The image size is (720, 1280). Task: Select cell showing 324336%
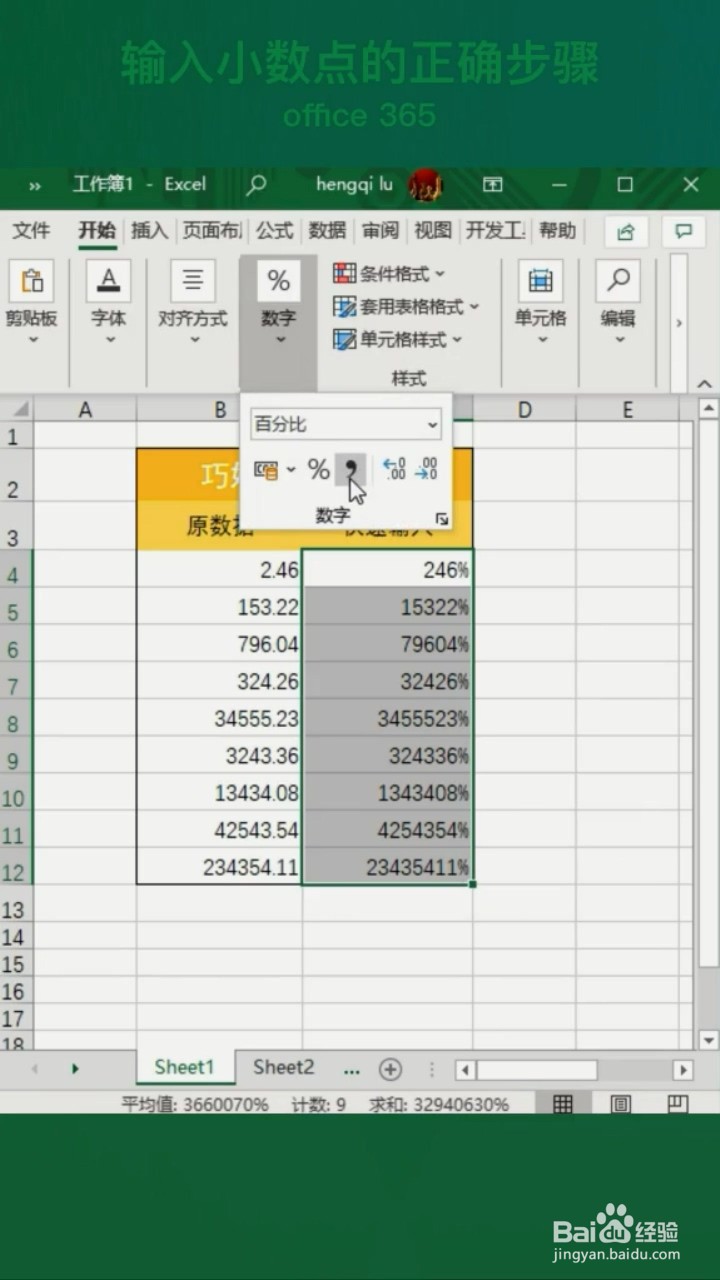pyautogui.click(x=388, y=755)
